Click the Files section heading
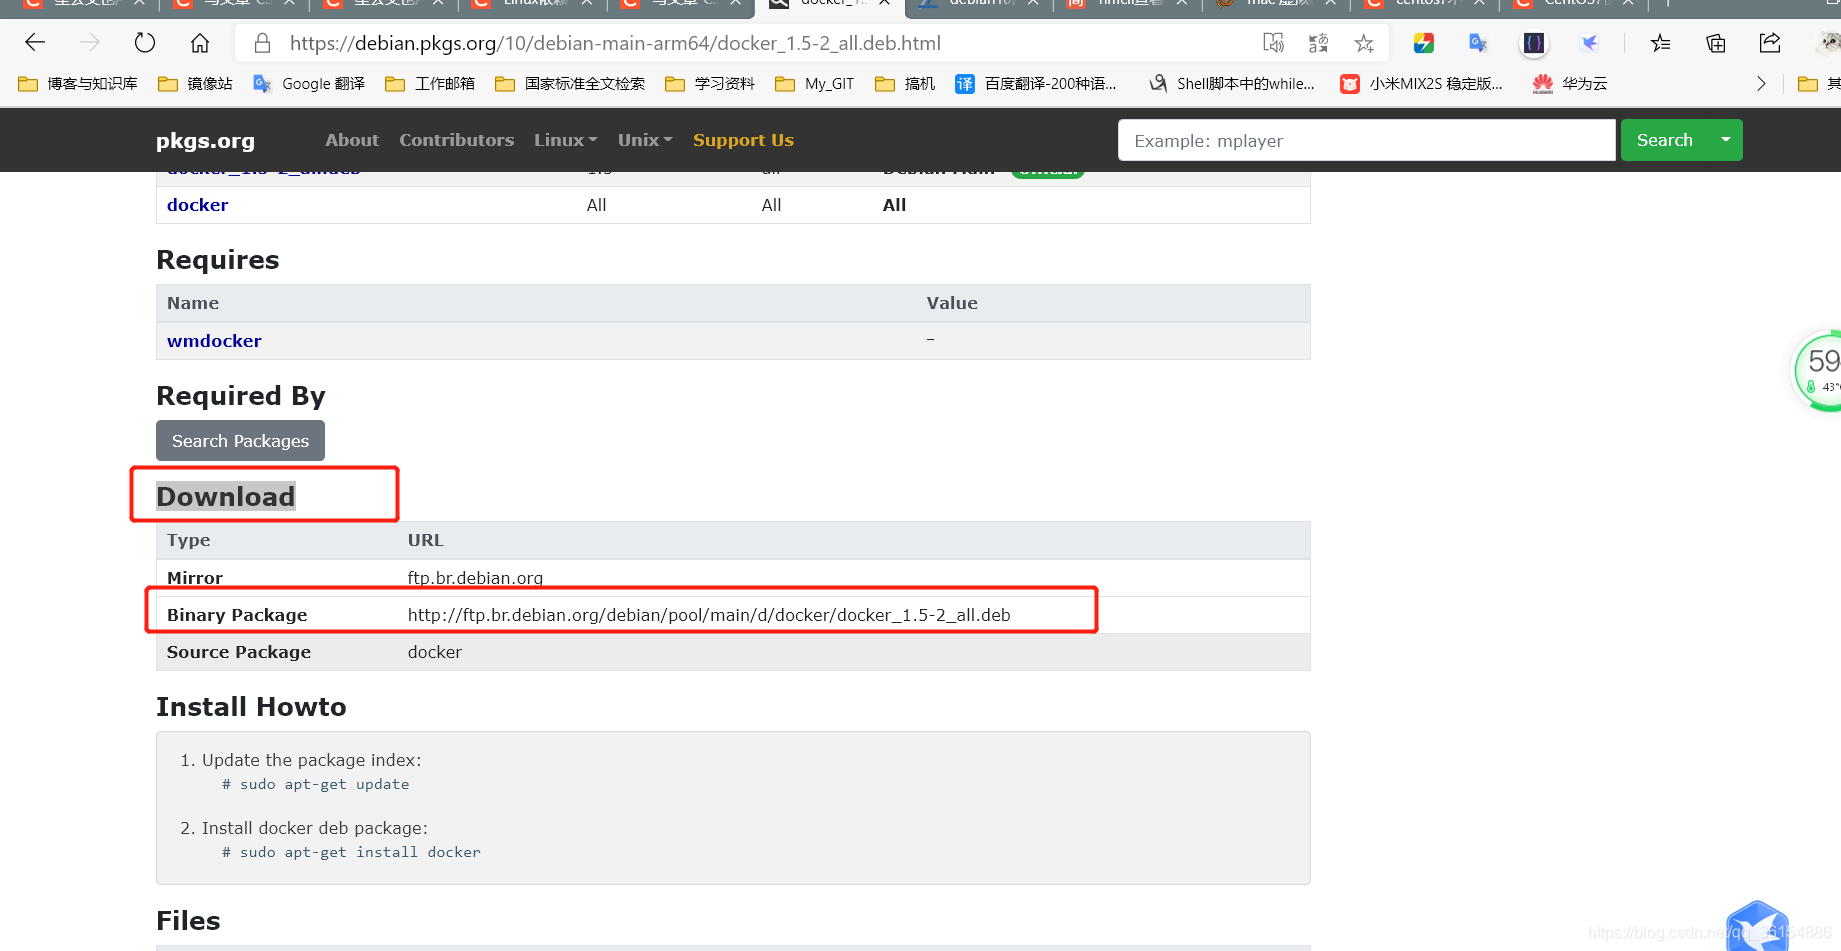The image size is (1841, 951). click(x=188, y=921)
